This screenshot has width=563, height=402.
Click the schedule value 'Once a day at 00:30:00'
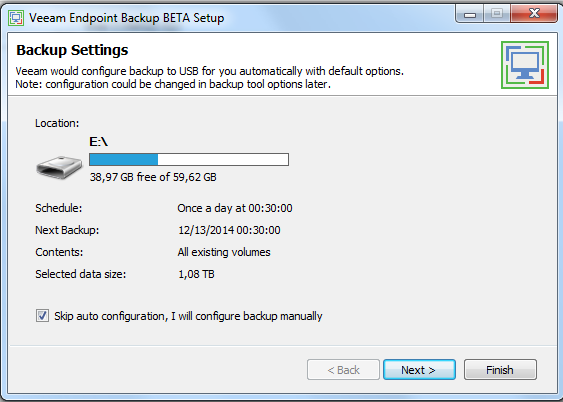click(235, 208)
